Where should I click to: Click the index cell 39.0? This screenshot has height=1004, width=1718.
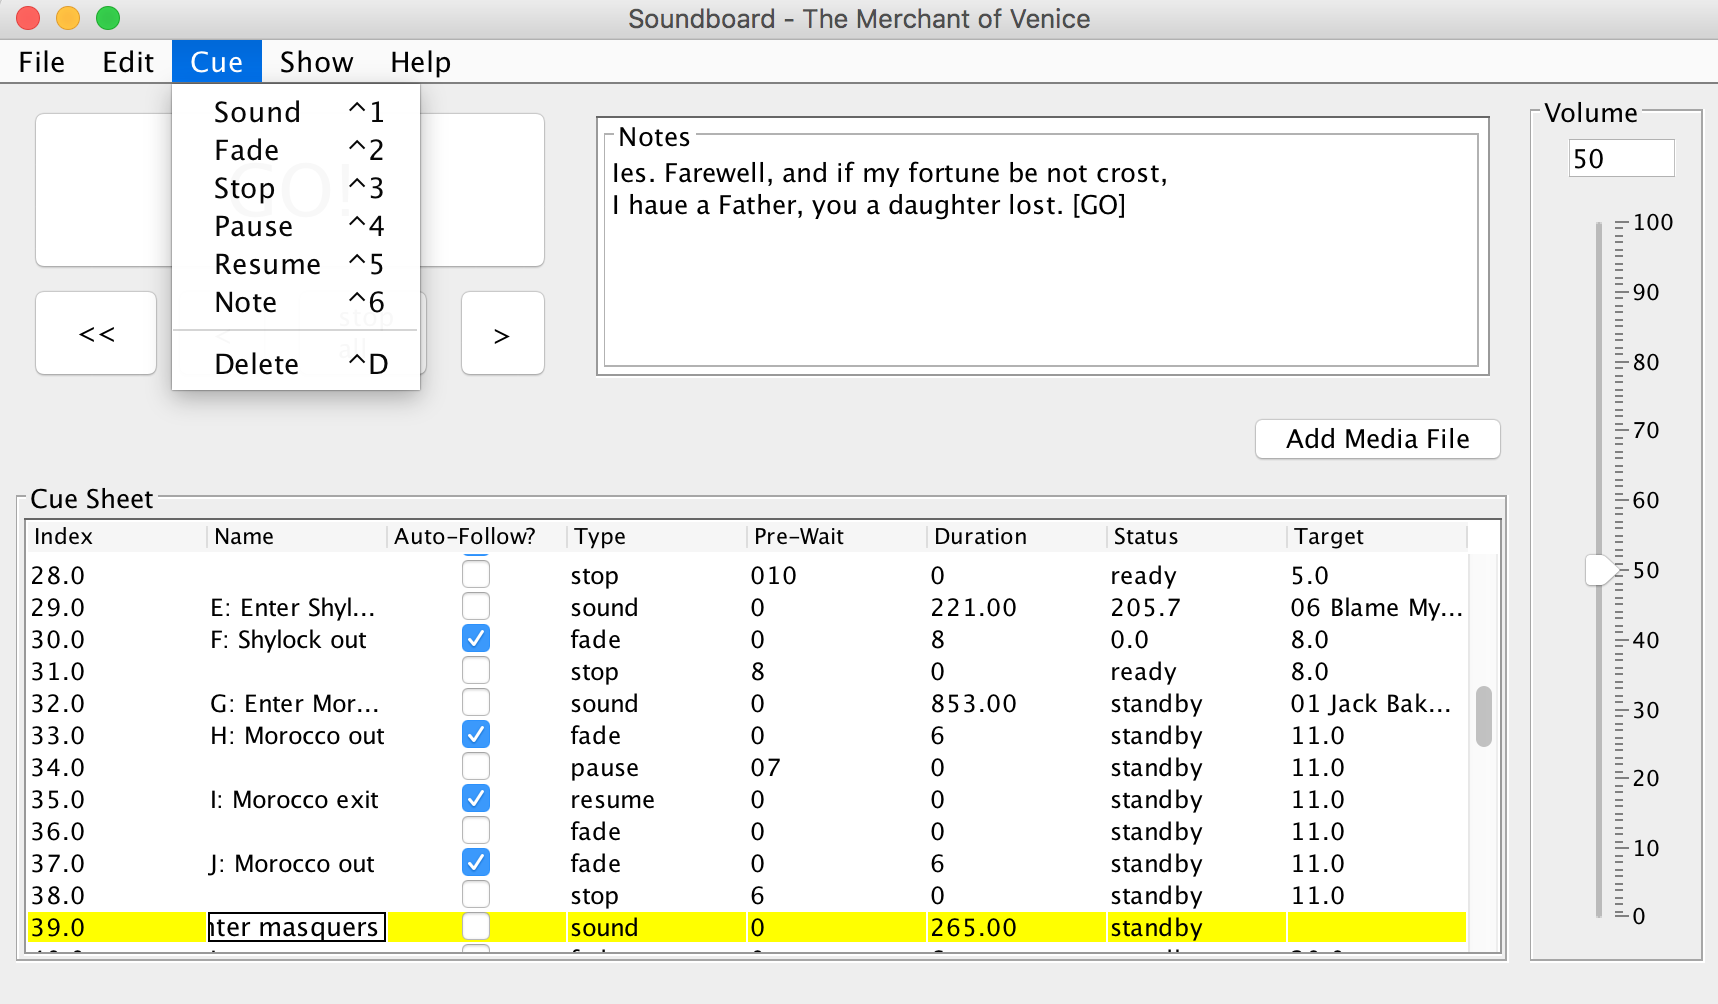117,927
